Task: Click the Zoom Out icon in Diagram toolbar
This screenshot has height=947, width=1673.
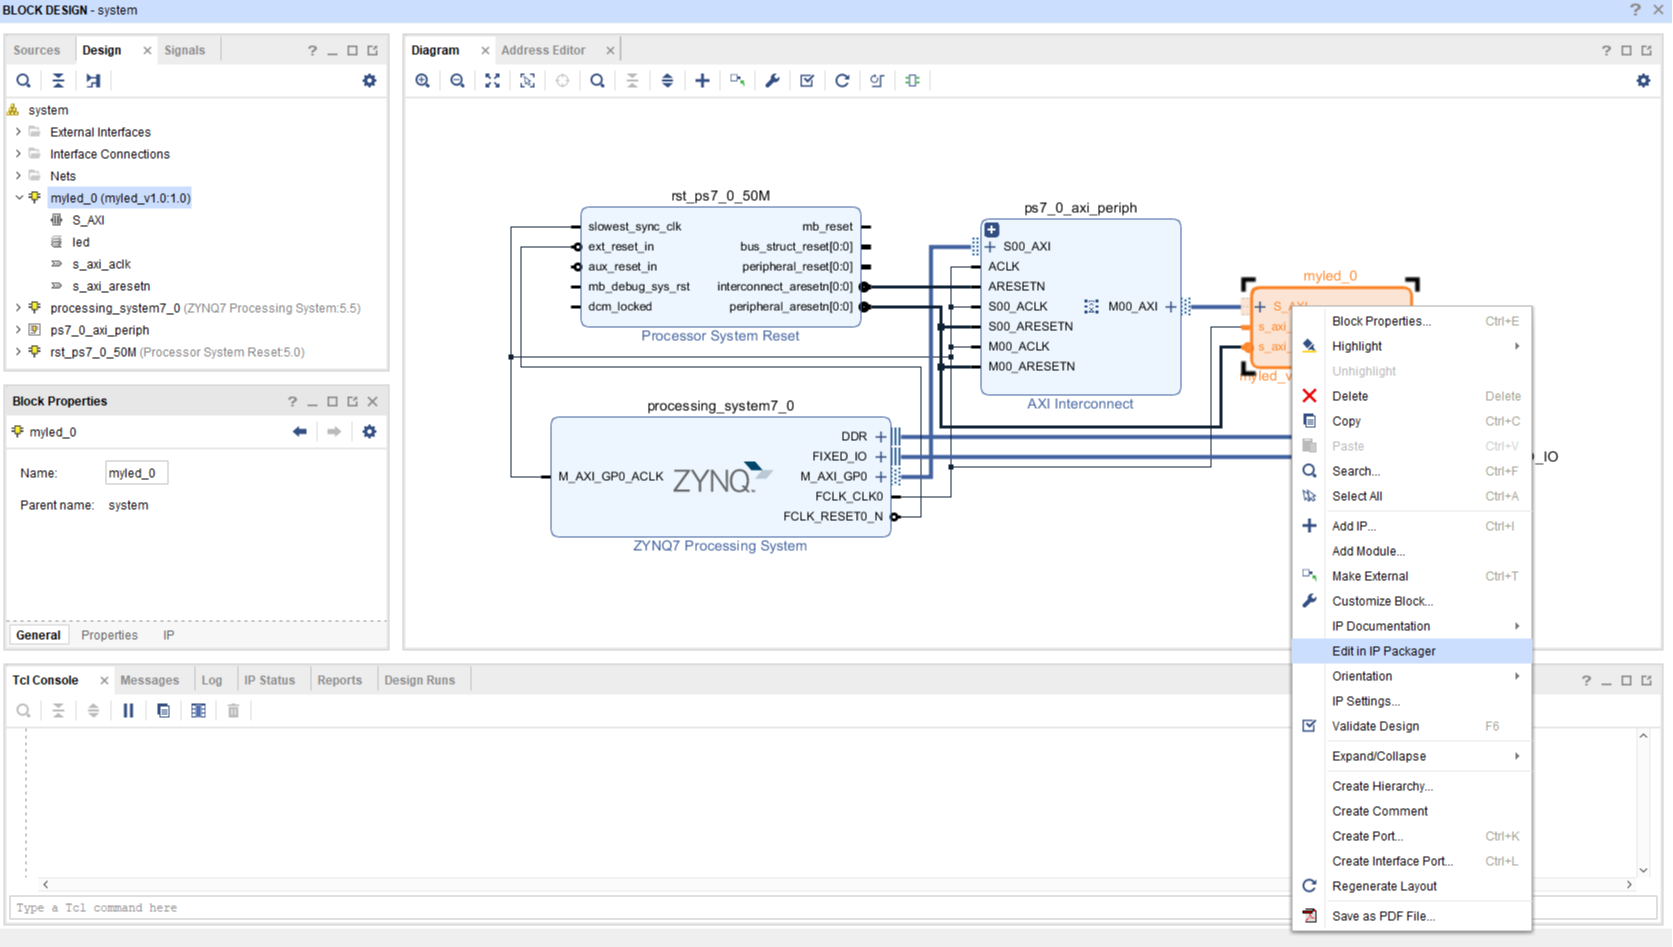Action: 458,81
